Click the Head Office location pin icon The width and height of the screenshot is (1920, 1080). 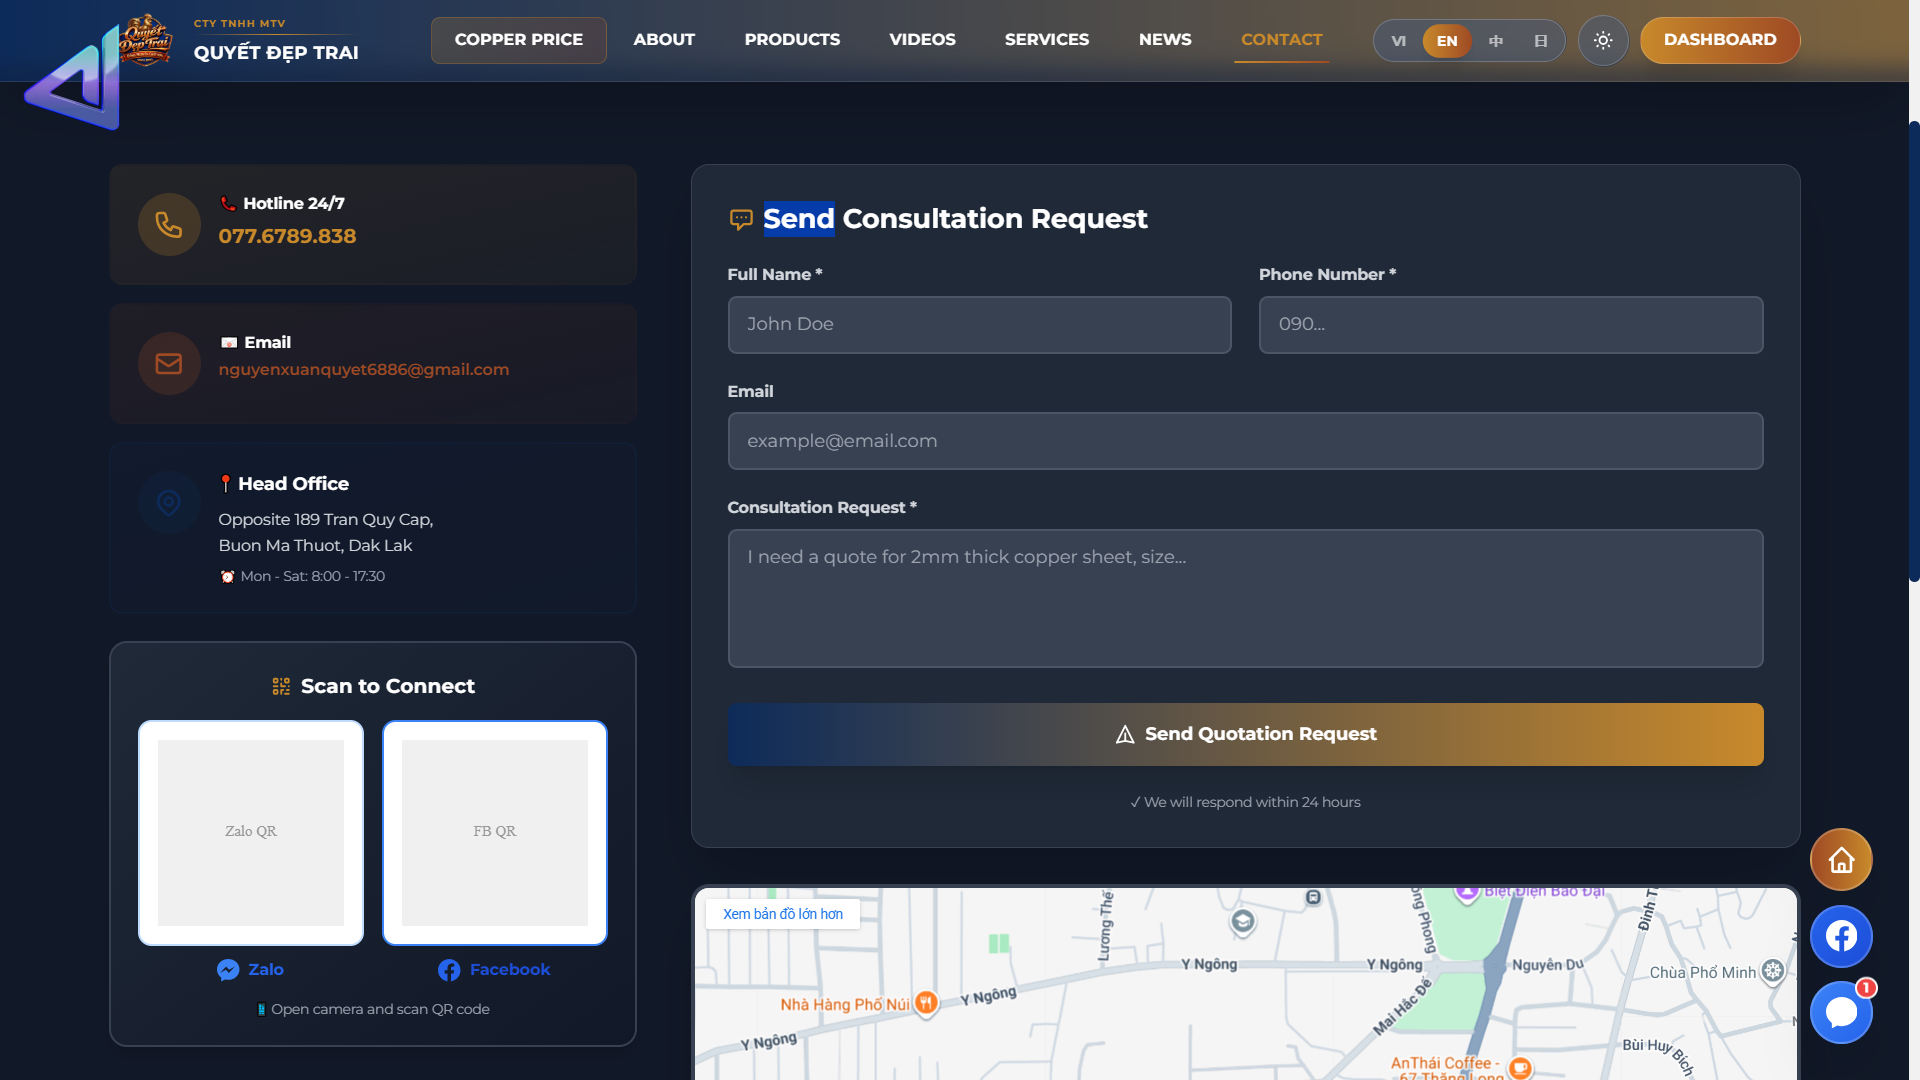169,503
